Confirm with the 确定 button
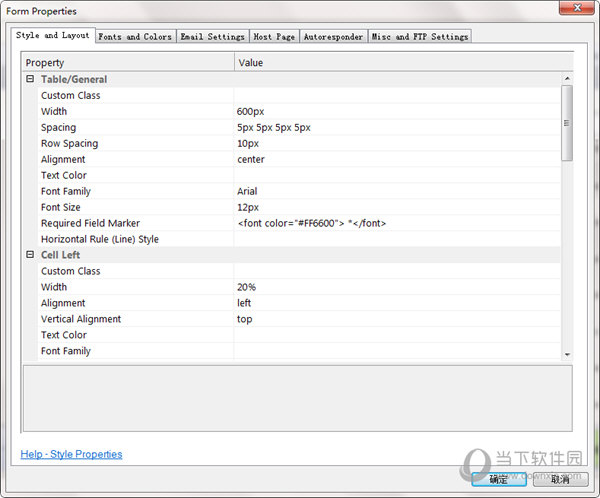 coord(499,479)
